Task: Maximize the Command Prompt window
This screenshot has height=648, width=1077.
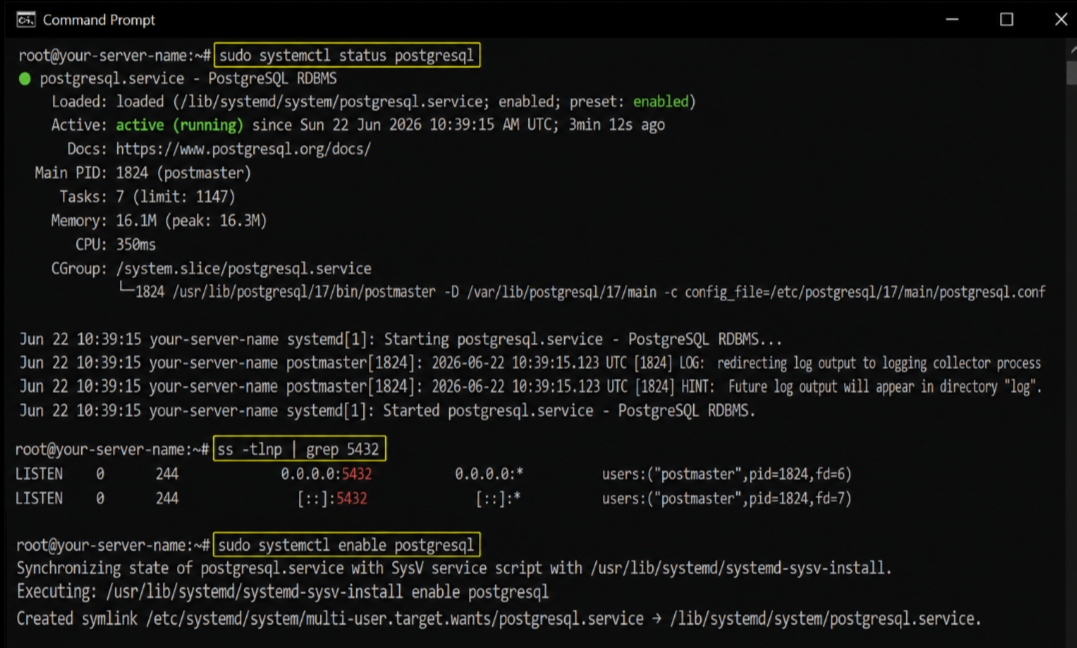Action: coord(1006,19)
